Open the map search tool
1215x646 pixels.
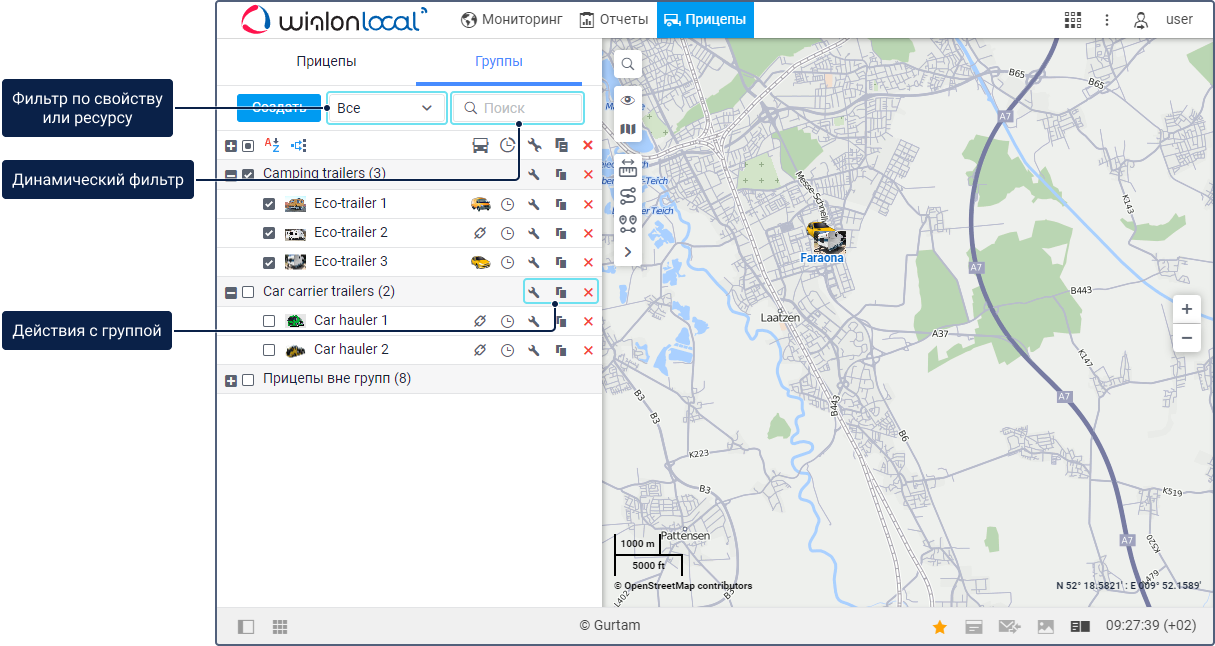[628, 64]
